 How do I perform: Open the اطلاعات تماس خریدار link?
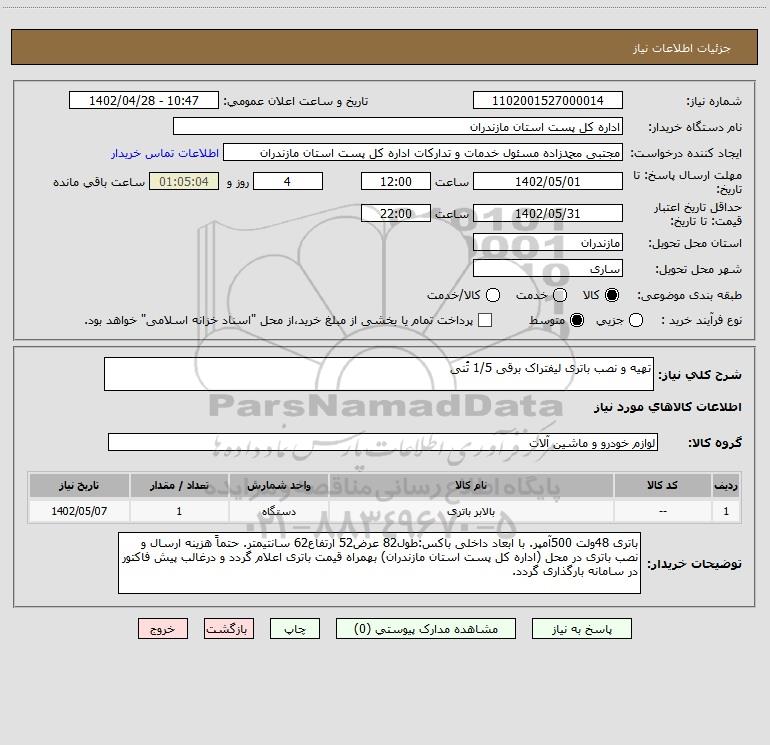(x=165, y=153)
